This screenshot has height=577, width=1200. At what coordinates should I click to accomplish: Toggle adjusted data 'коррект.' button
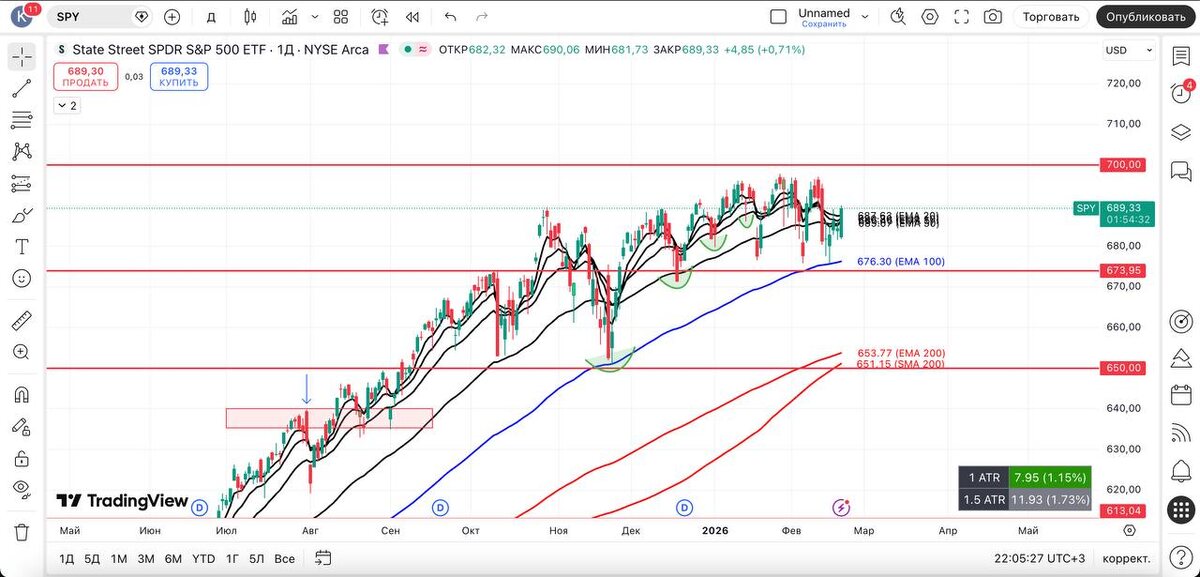1126,558
